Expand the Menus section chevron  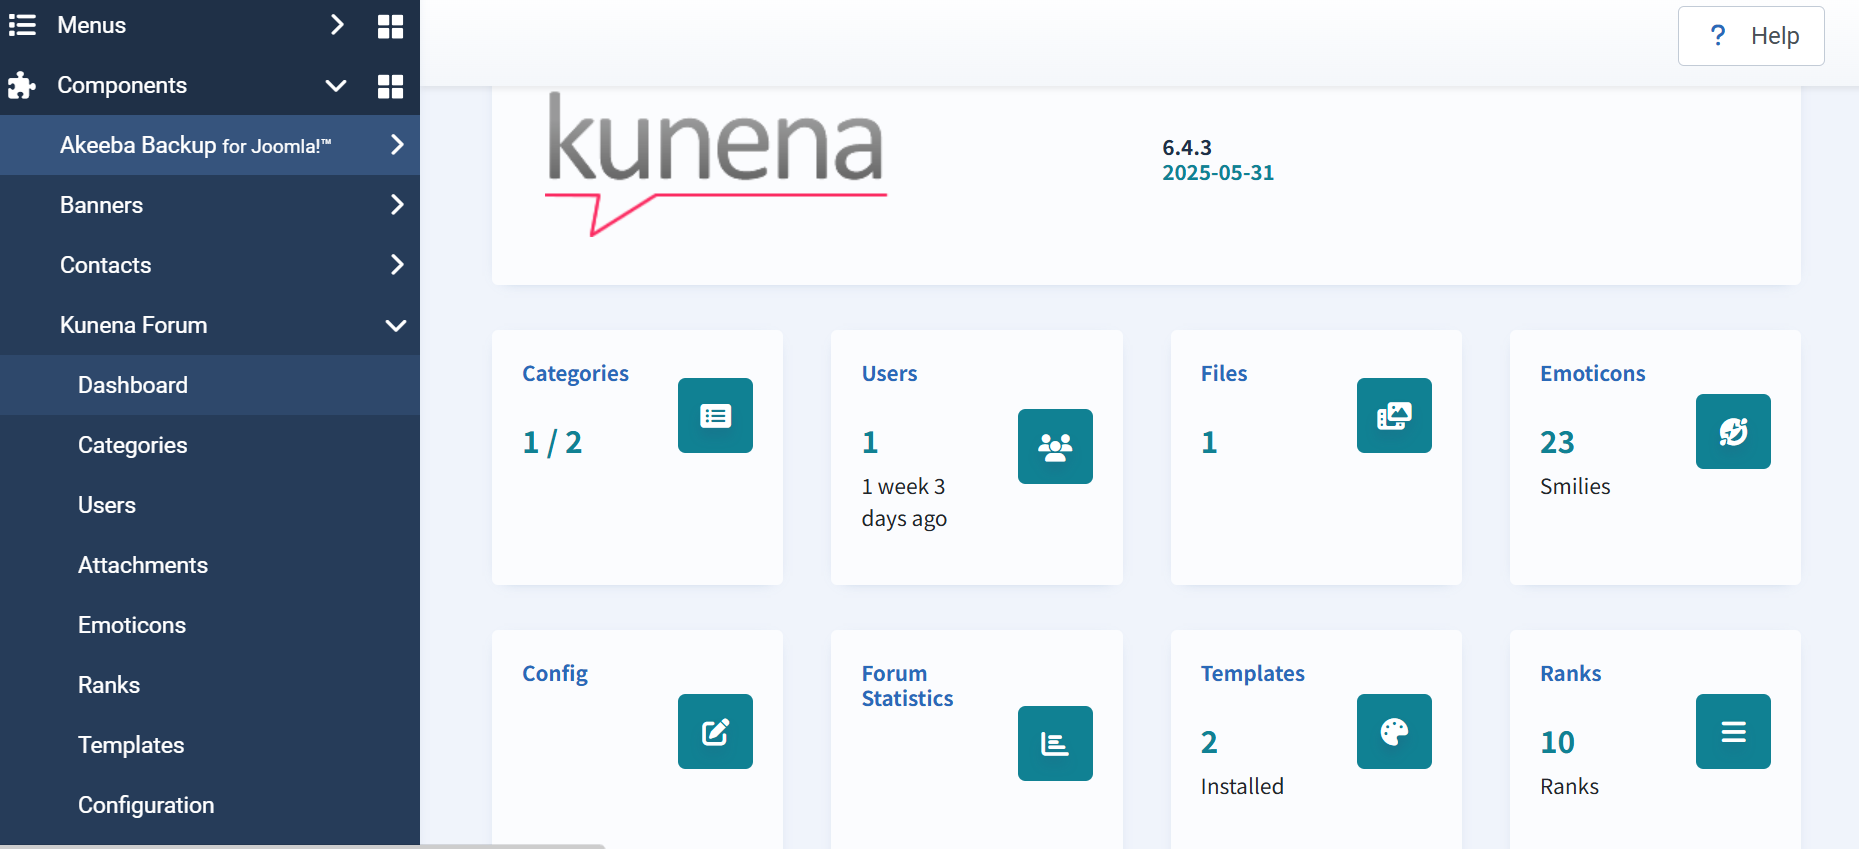337,25
